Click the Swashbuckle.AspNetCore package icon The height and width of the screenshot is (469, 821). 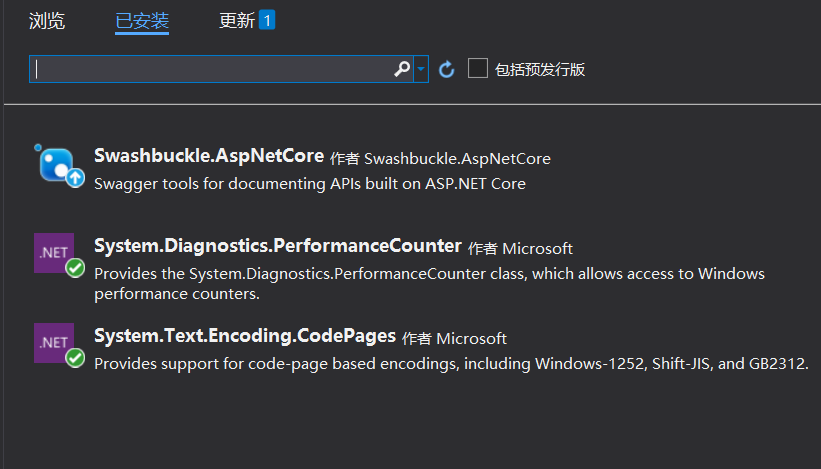[x=59, y=165]
